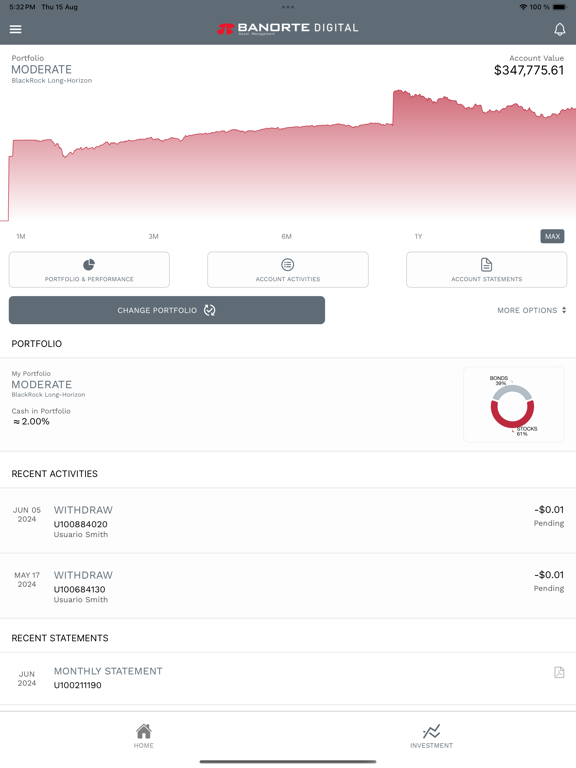
Task: Open Portfolio & Performance
Action: [89, 269]
